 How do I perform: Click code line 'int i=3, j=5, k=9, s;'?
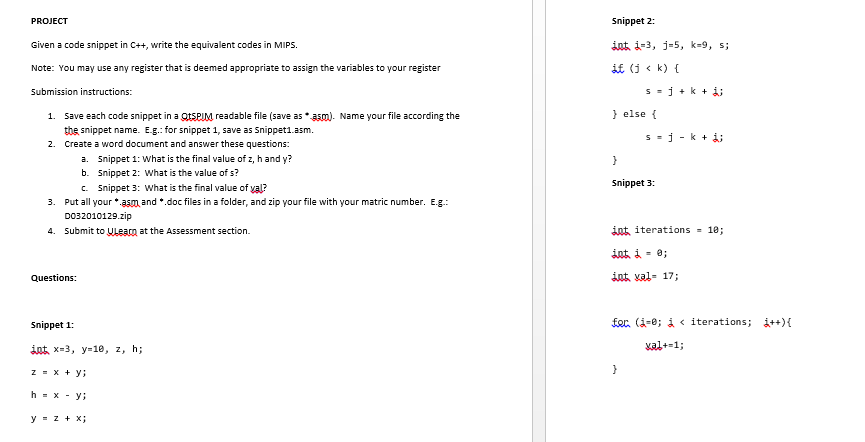tap(670, 45)
